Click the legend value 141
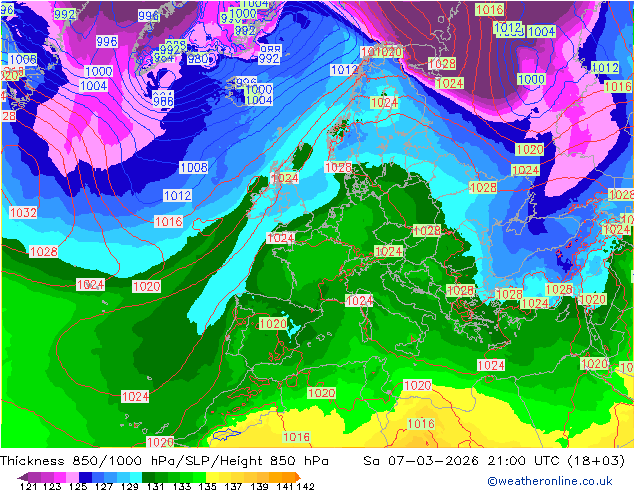Image resolution: width=634 pixels, height=490 pixels. (x=285, y=486)
